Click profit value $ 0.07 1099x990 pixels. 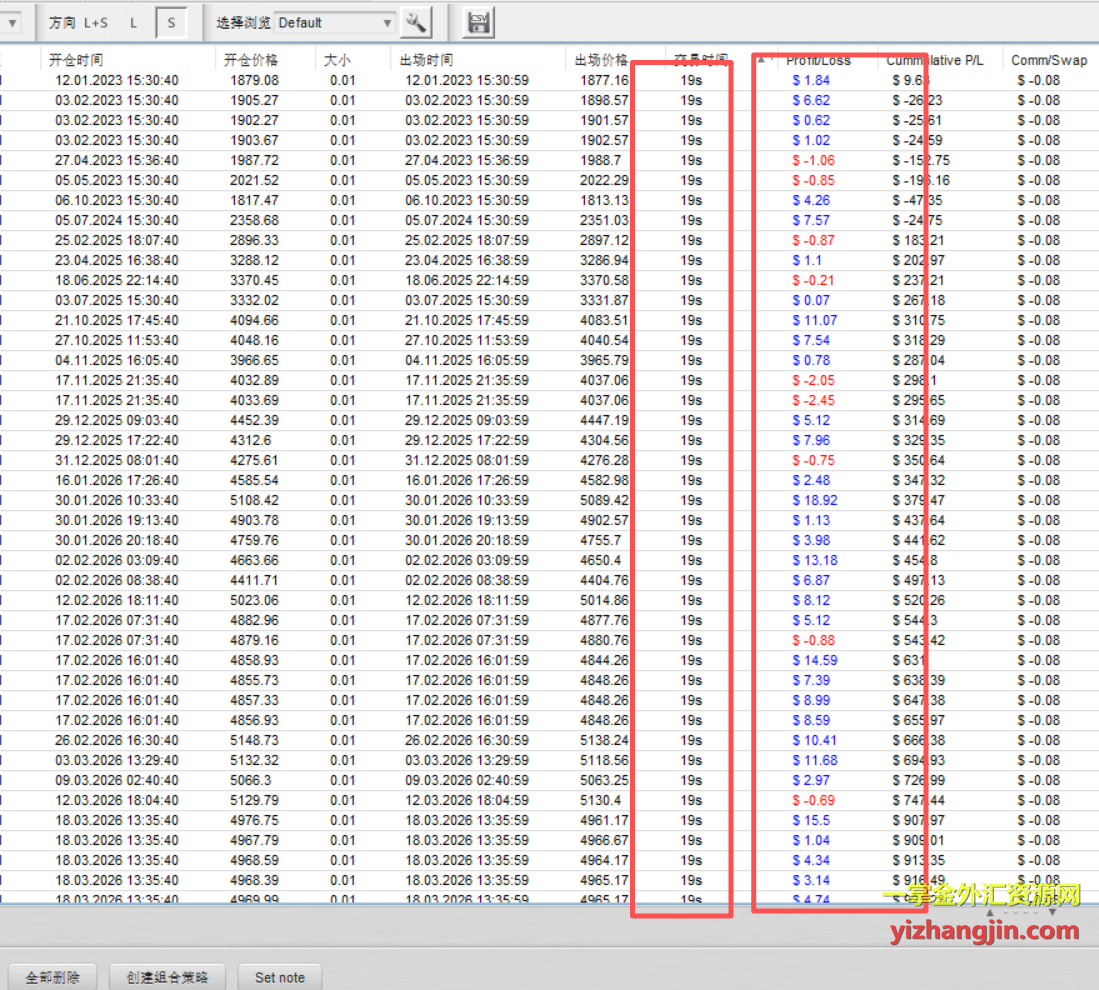(811, 300)
